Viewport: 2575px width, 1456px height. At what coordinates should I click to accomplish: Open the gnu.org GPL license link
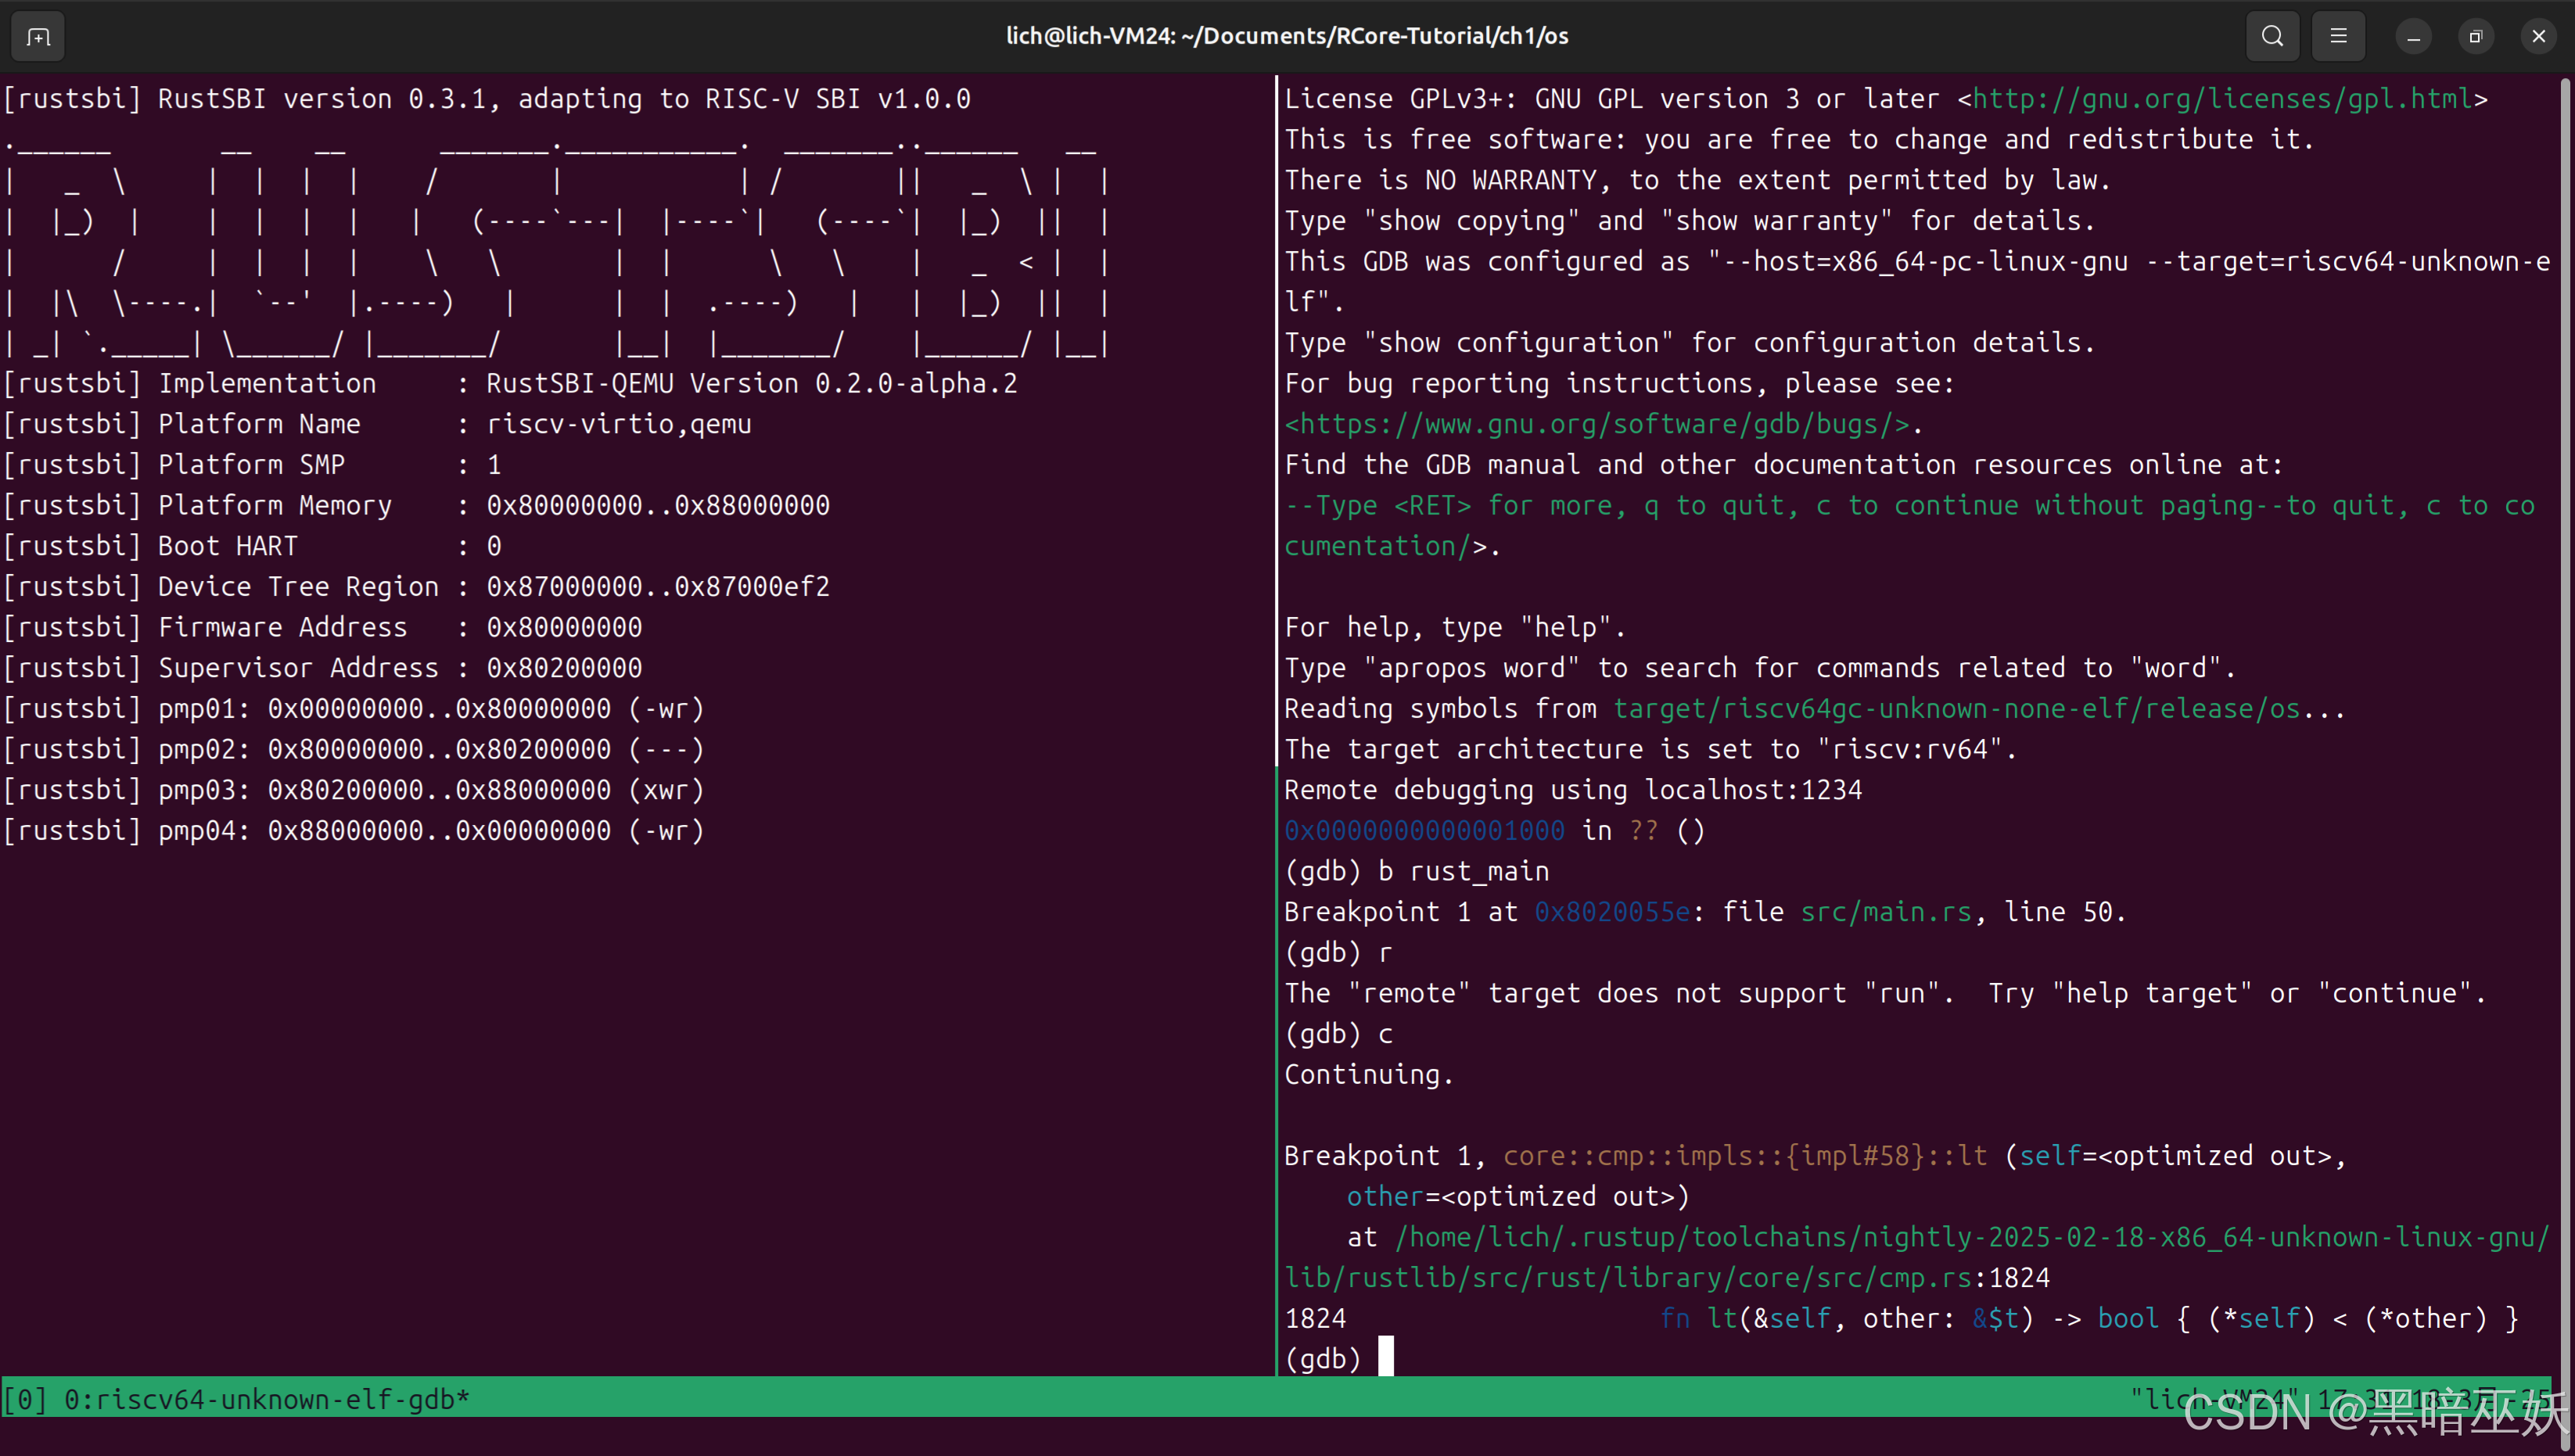tap(2222, 99)
